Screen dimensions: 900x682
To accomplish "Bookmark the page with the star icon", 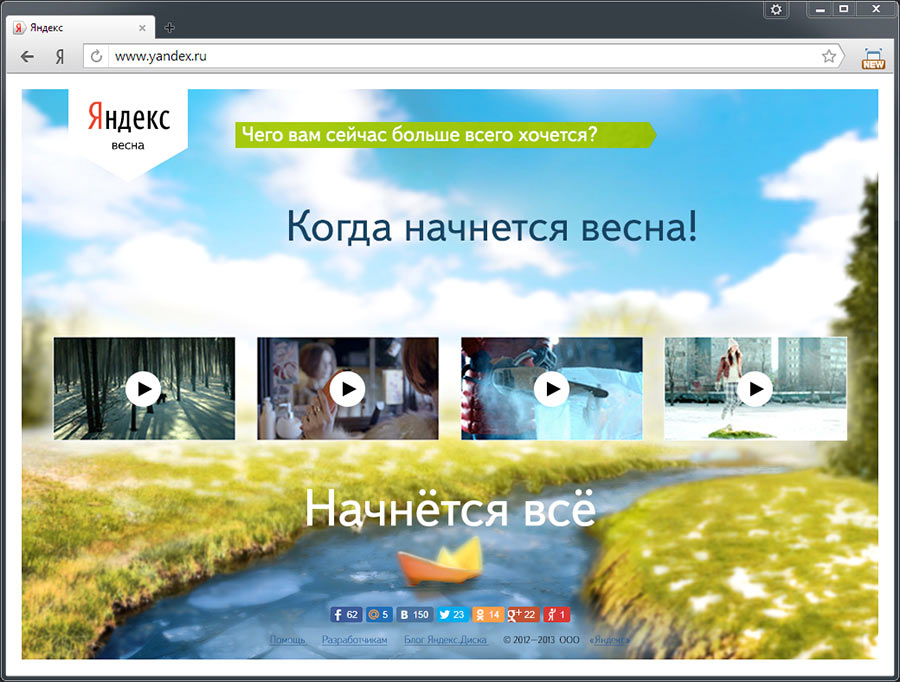I will [x=829, y=57].
